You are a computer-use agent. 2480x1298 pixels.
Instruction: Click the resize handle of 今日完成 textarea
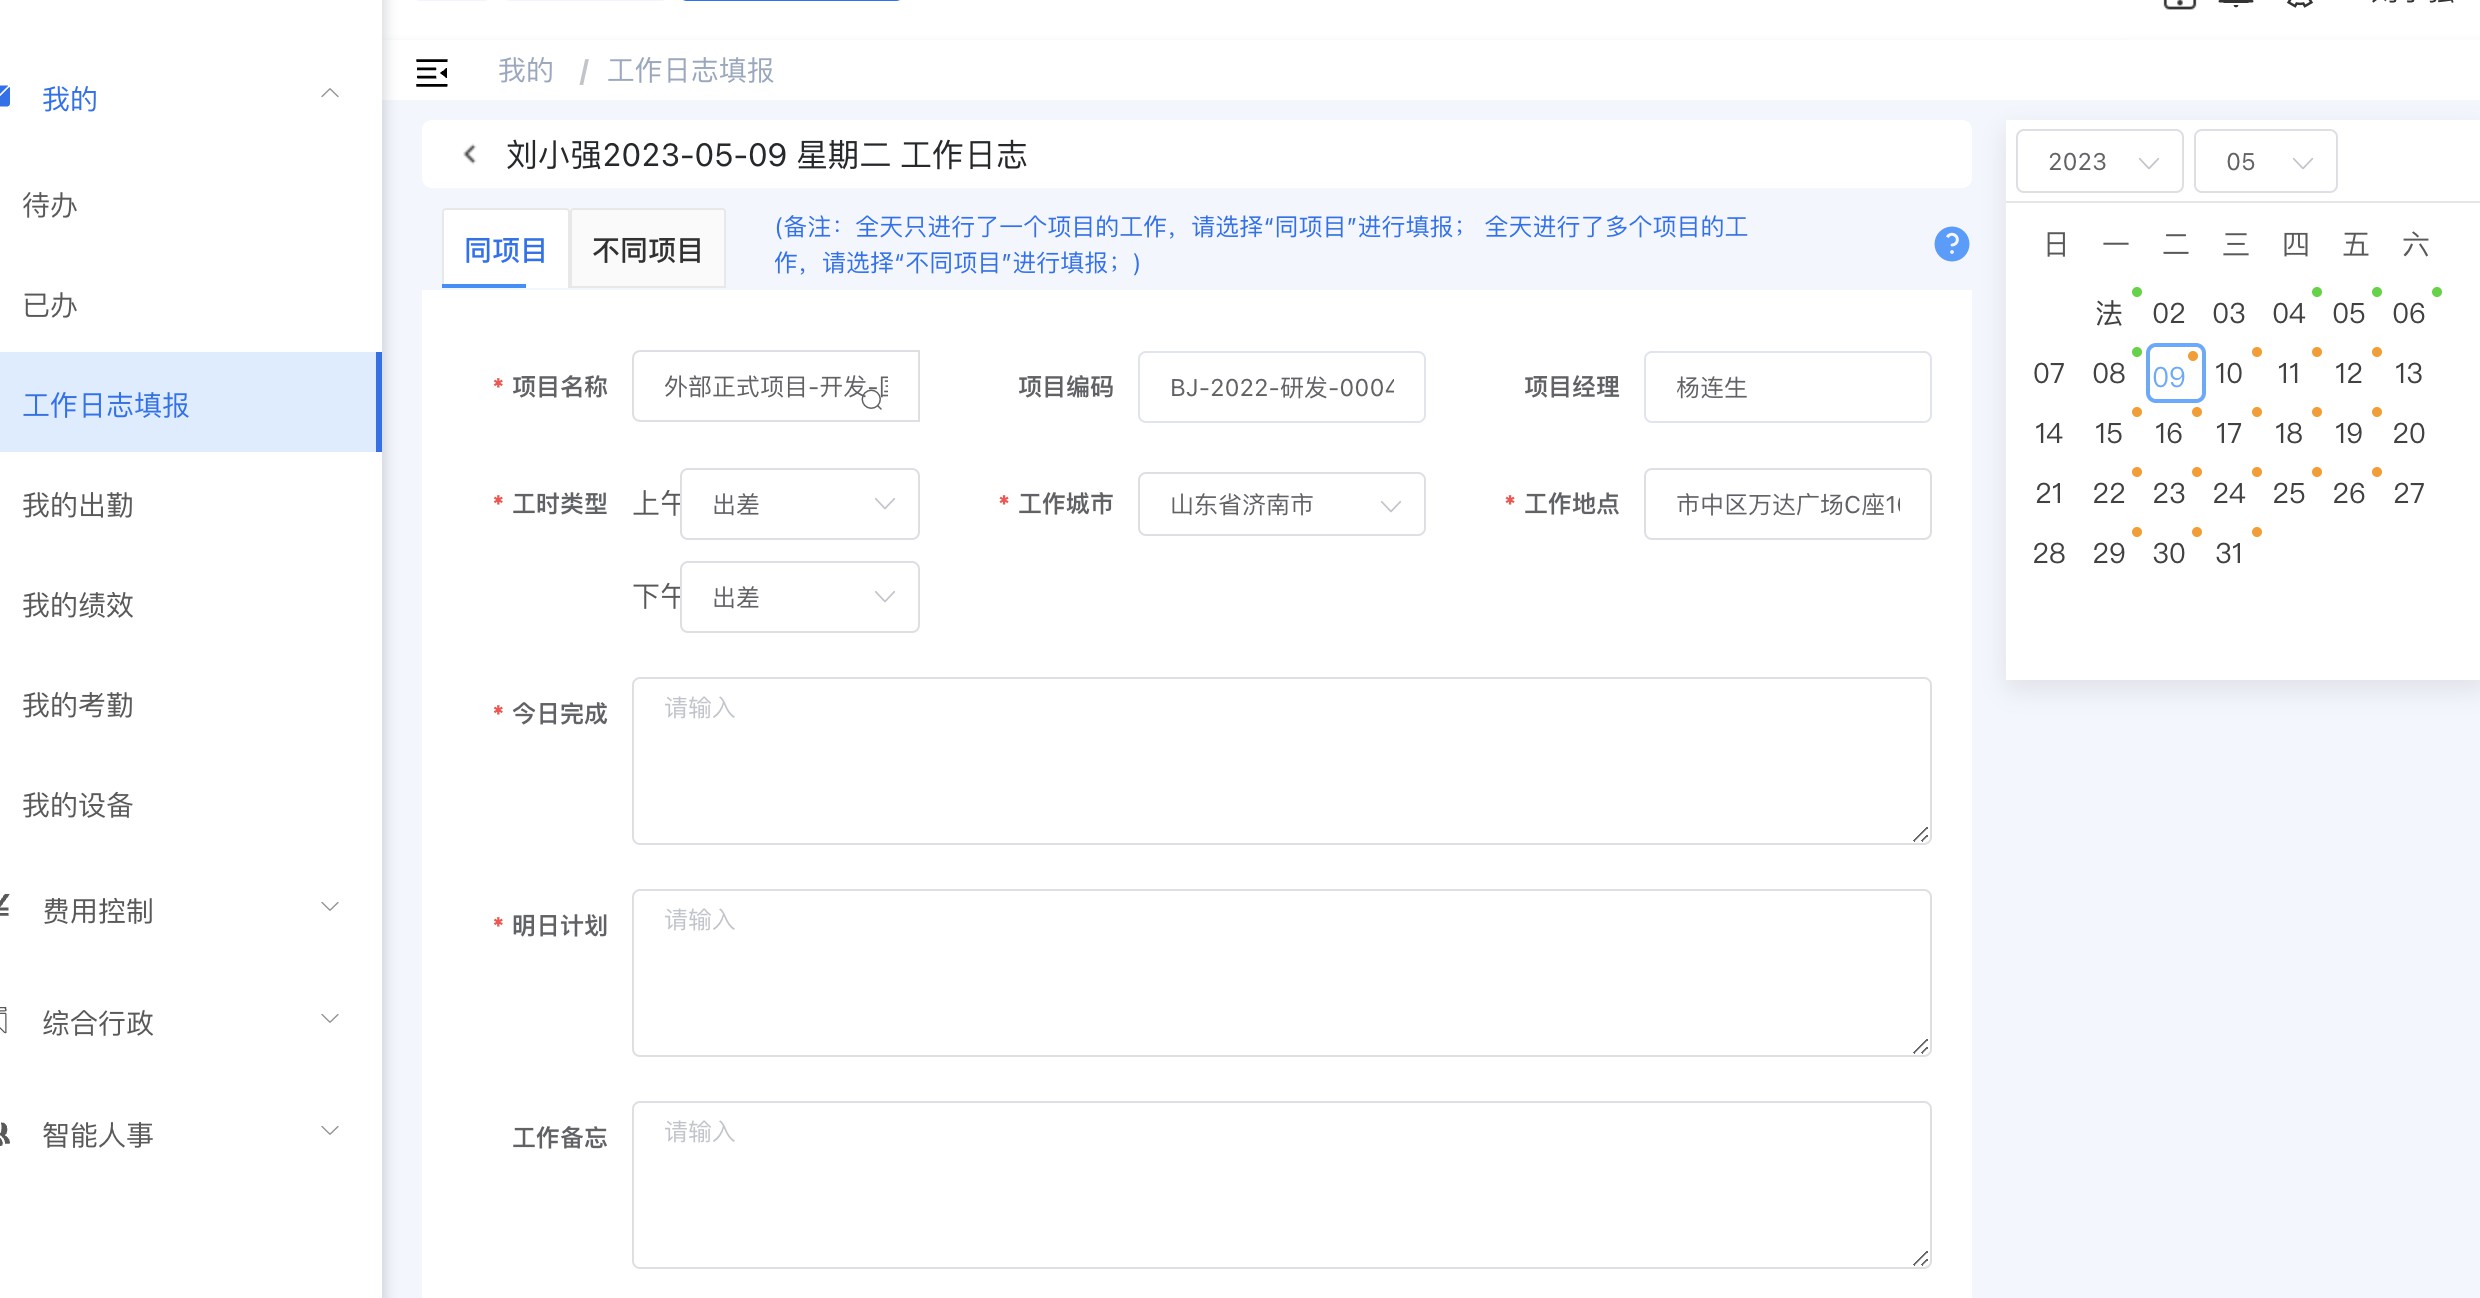1920,834
